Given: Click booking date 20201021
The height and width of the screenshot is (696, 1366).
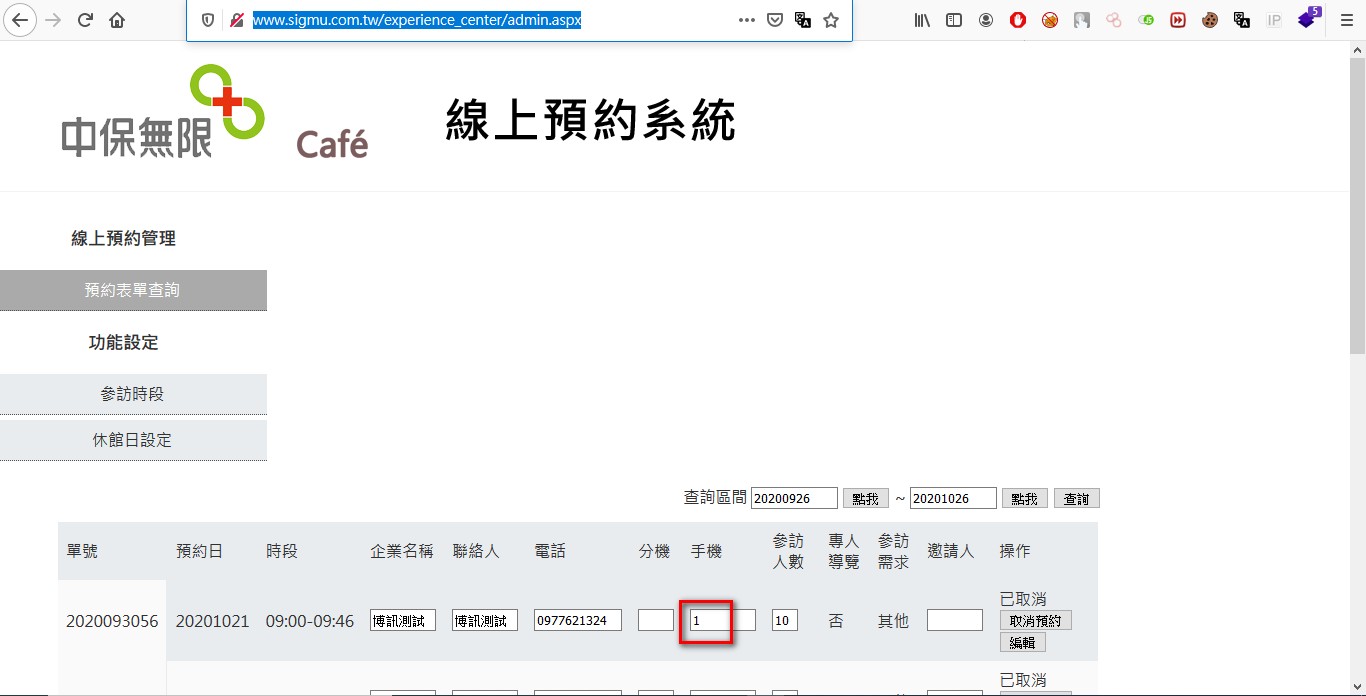Looking at the screenshot, I should point(212,621).
